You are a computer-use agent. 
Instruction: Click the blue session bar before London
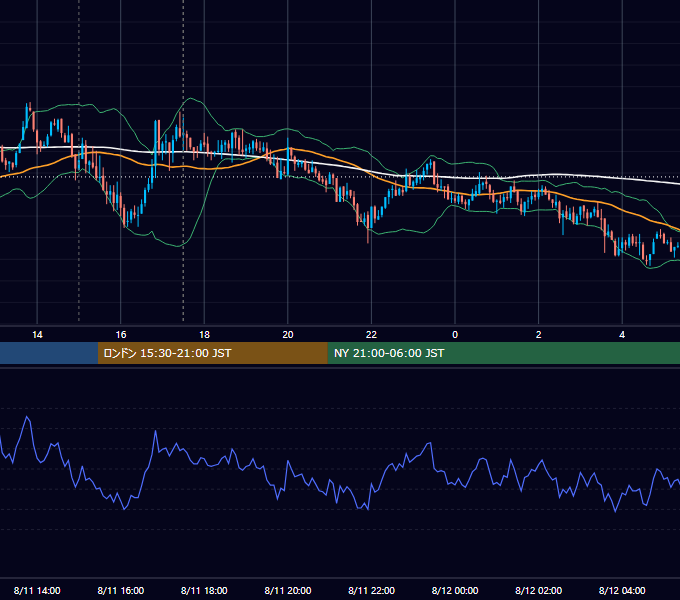click(x=49, y=353)
